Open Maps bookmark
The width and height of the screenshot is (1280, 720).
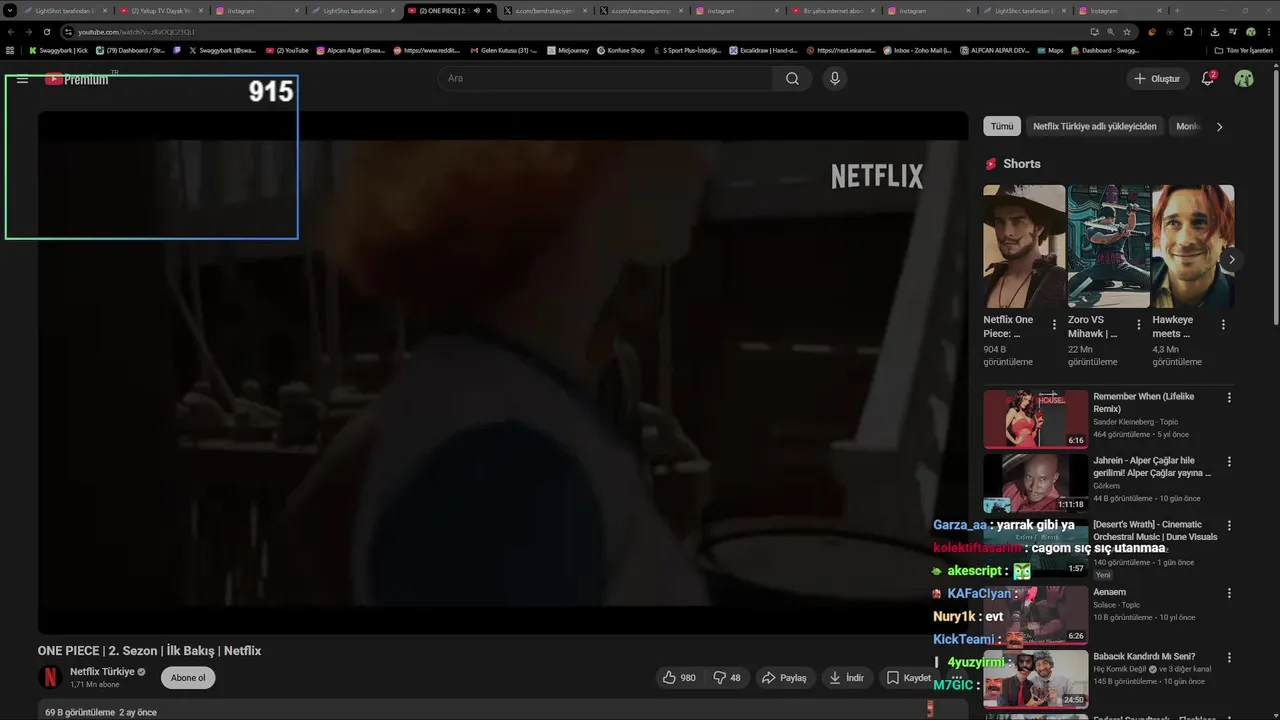coord(1049,50)
